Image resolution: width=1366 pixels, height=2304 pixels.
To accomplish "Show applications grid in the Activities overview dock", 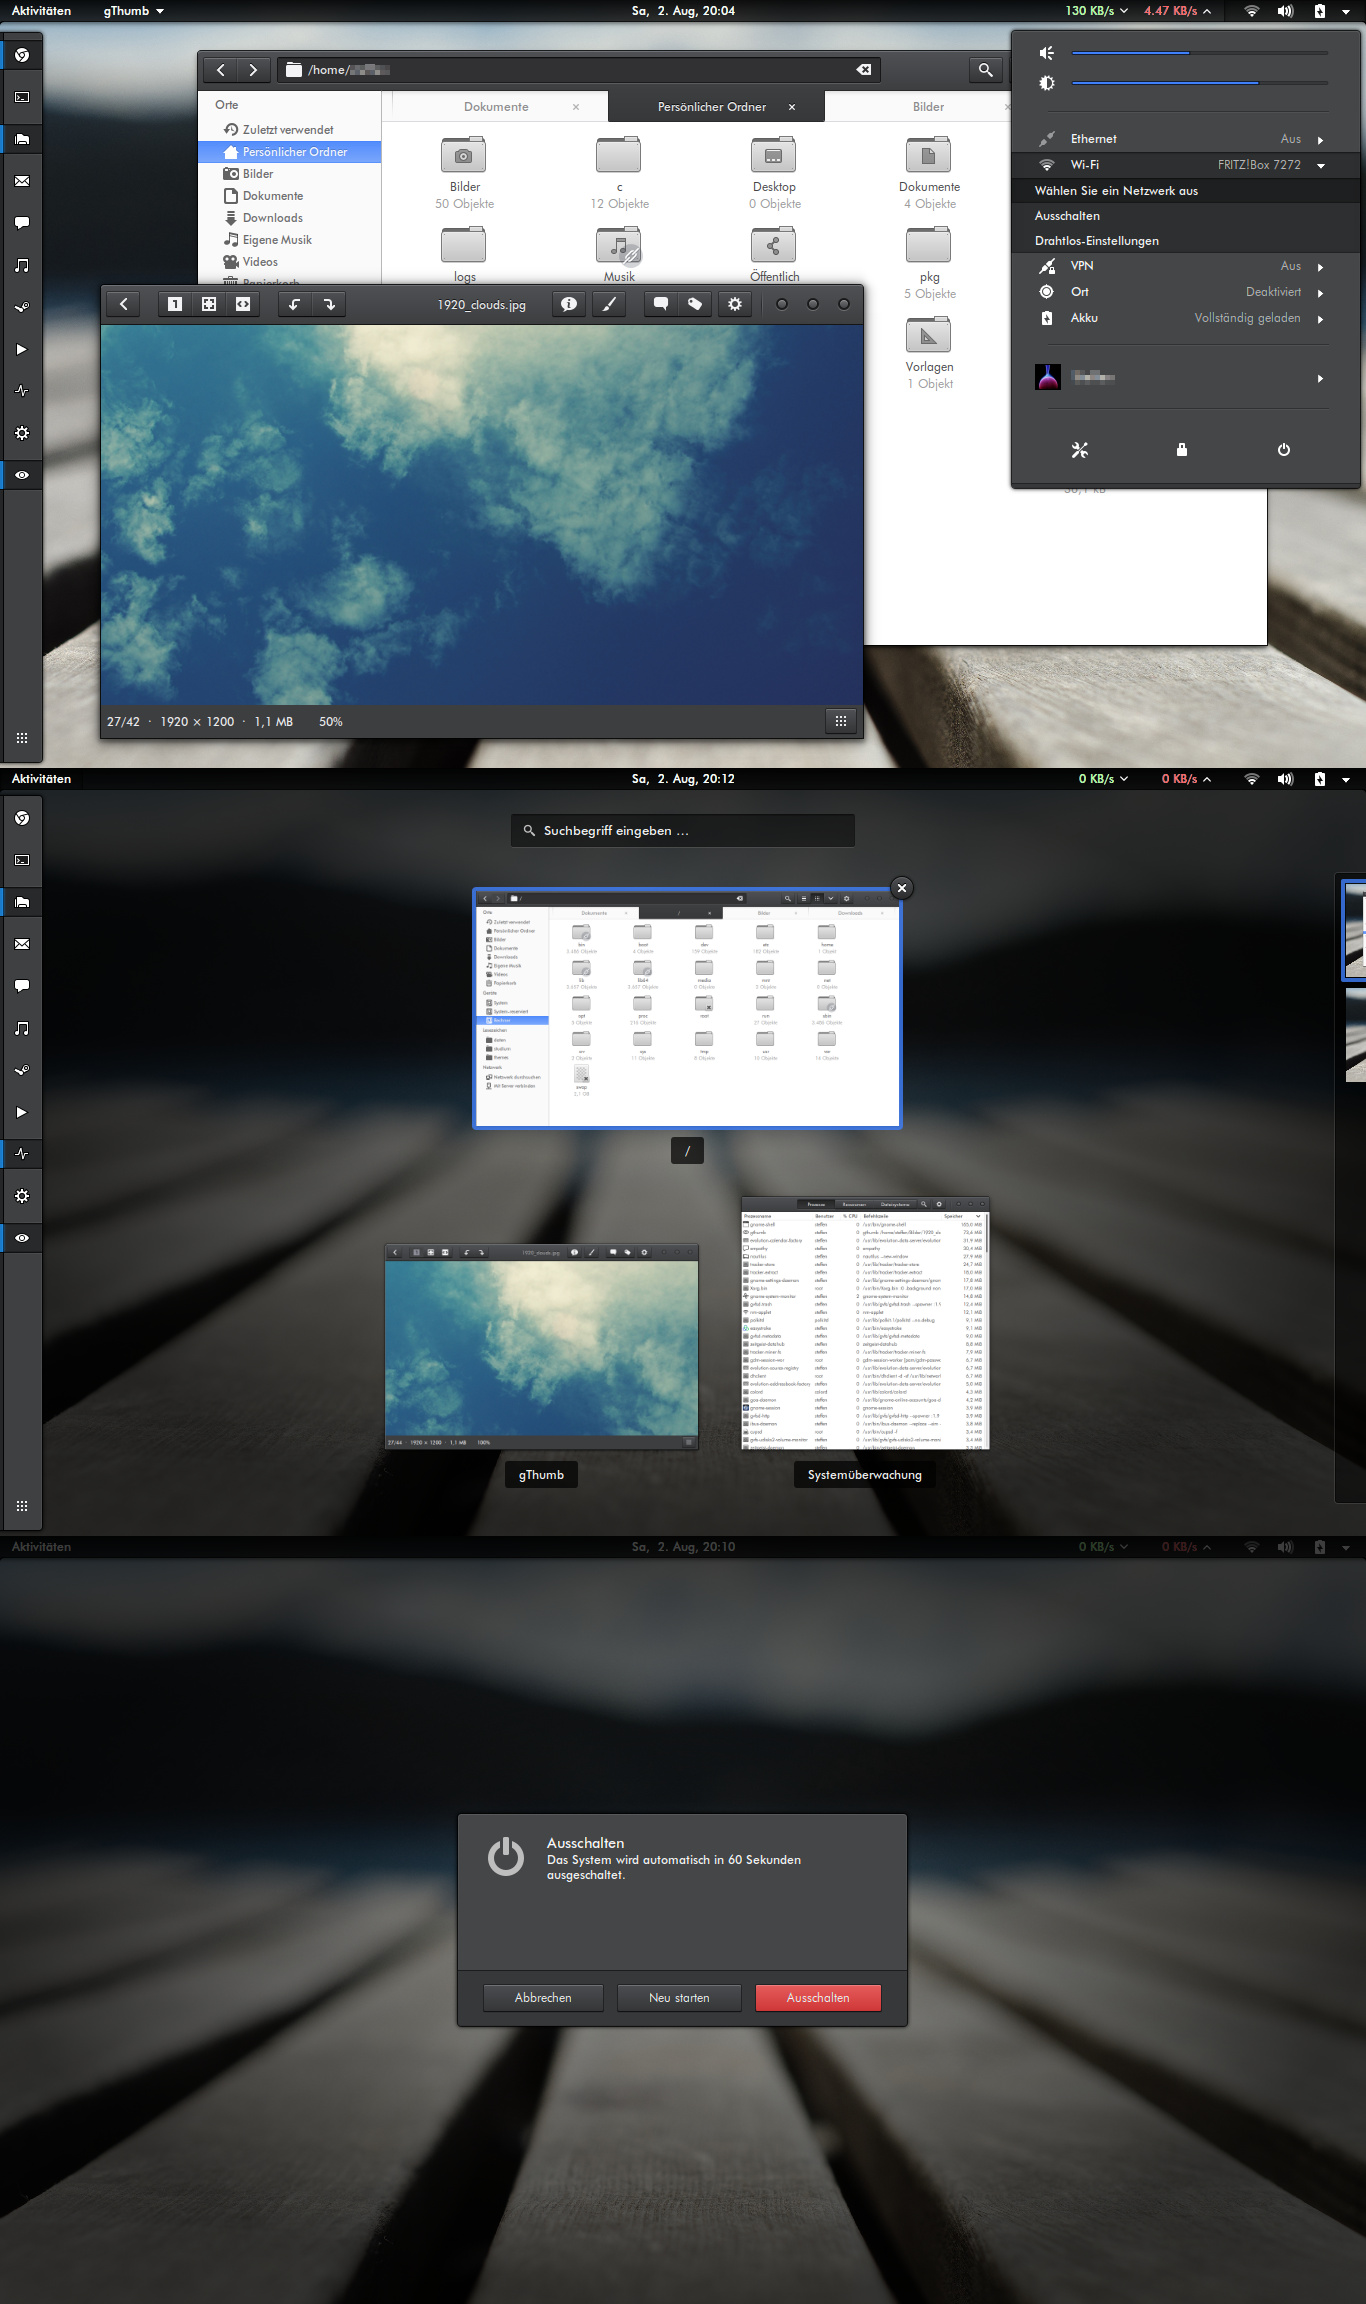I will point(22,1506).
